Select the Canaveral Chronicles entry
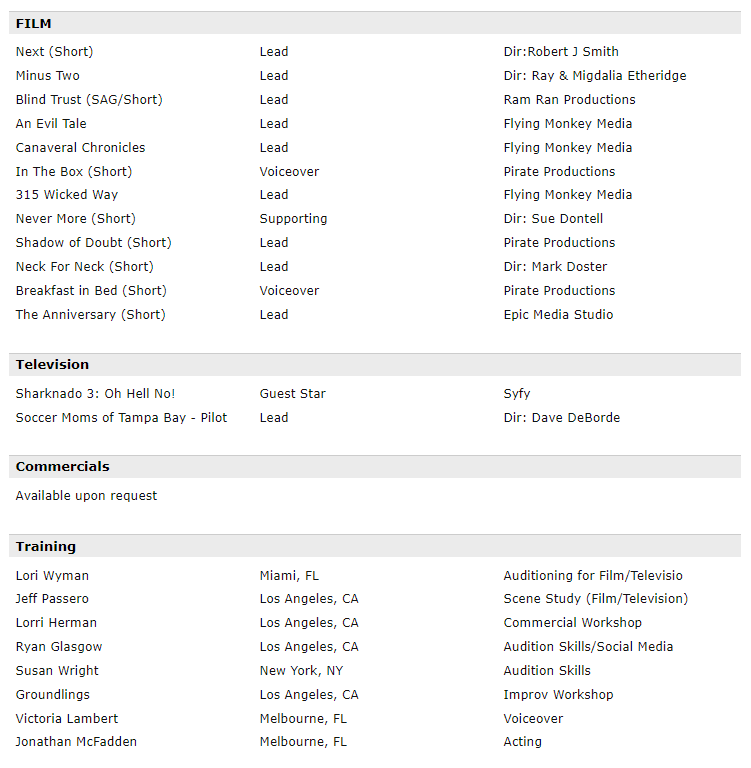Screen dimensions: 751x768 [x=80, y=147]
